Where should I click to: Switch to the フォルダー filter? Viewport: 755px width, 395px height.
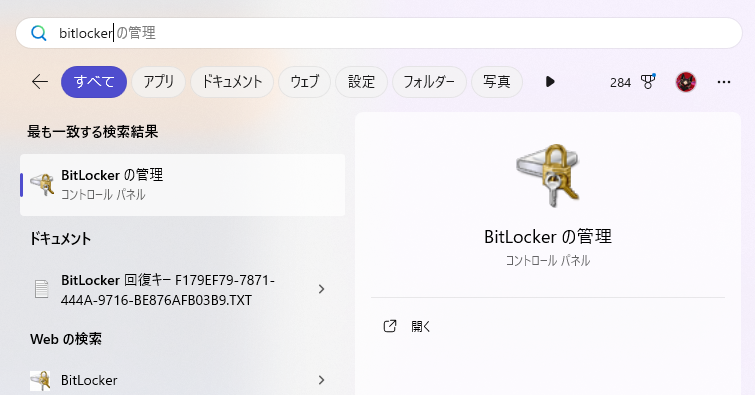pyautogui.click(x=429, y=82)
